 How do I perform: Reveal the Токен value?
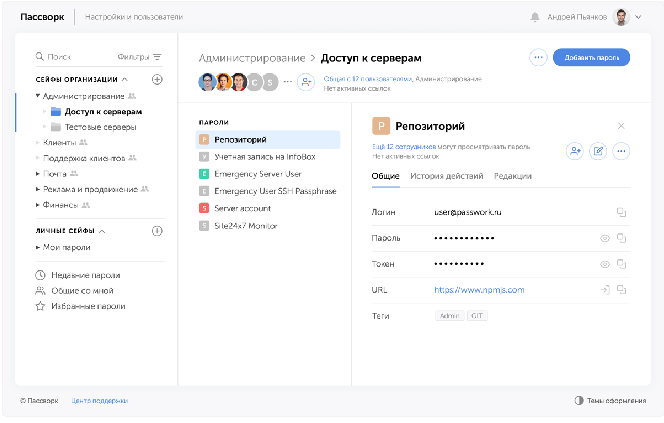click(605, 264)
